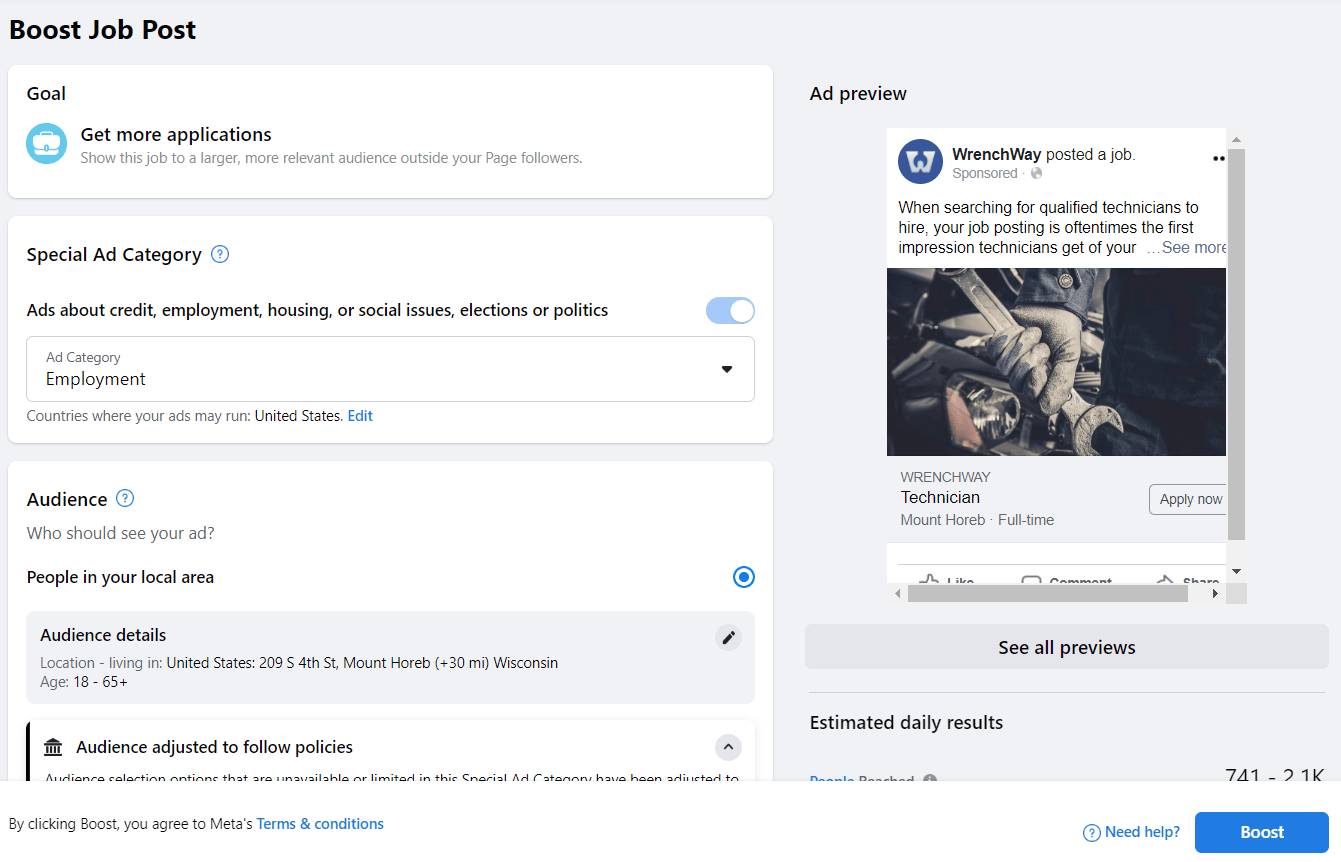Click the Goal briefcase icon

[46, 145]
